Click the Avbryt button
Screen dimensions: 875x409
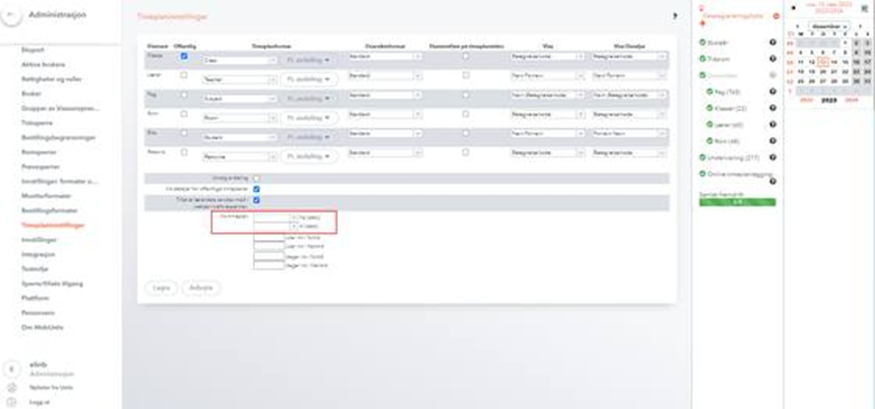point(201,287)
